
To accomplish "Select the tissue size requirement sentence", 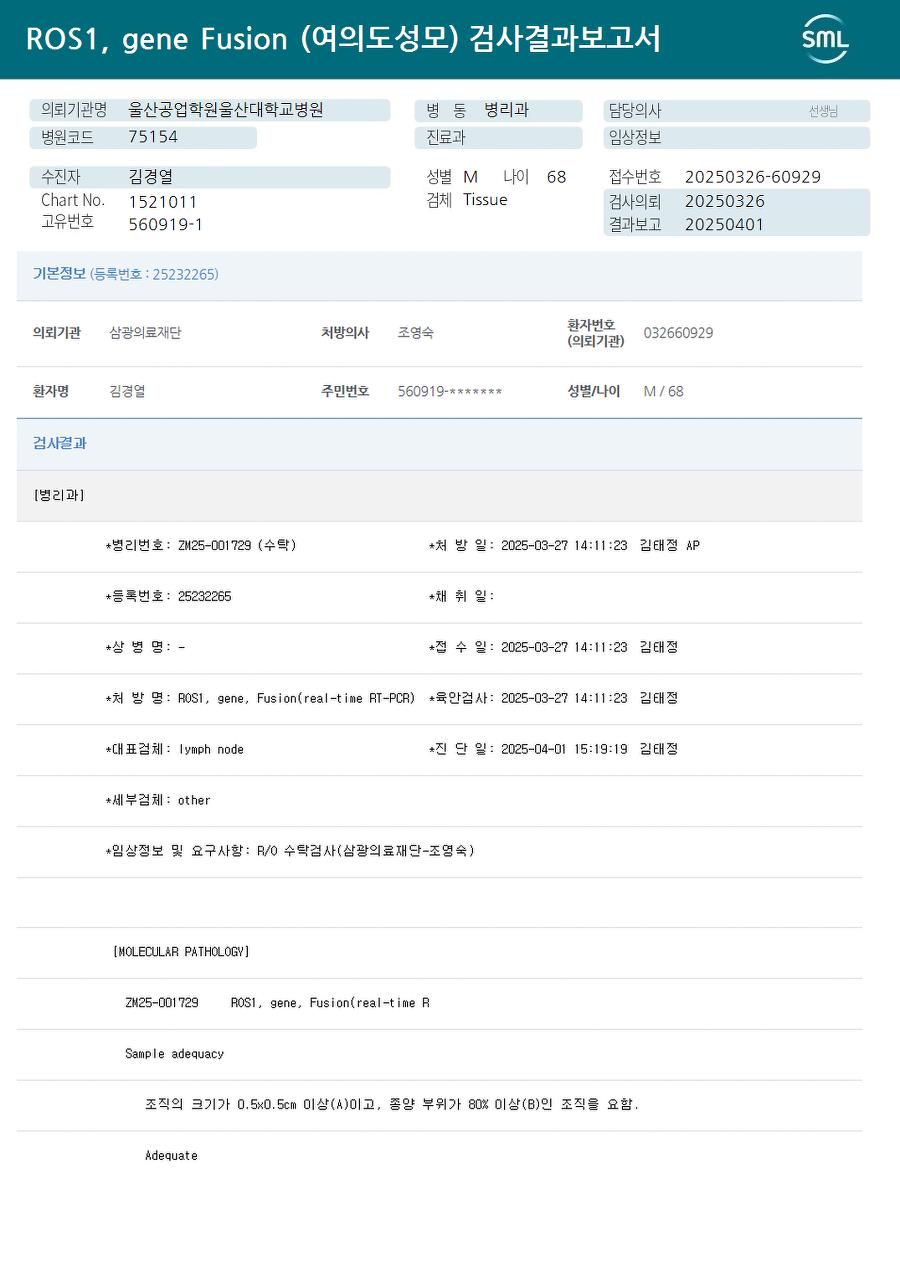I will click(x=391, y=1105).
